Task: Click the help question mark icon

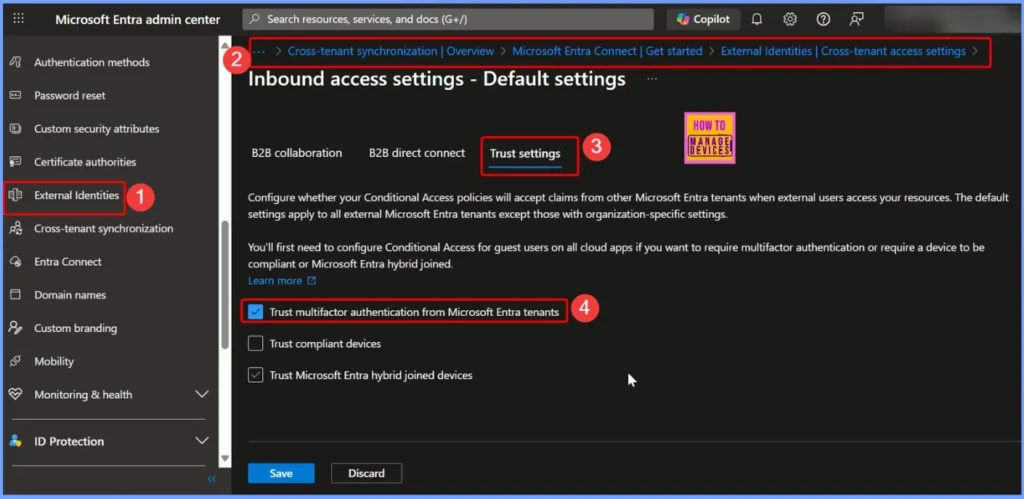Action: (823, 19)
